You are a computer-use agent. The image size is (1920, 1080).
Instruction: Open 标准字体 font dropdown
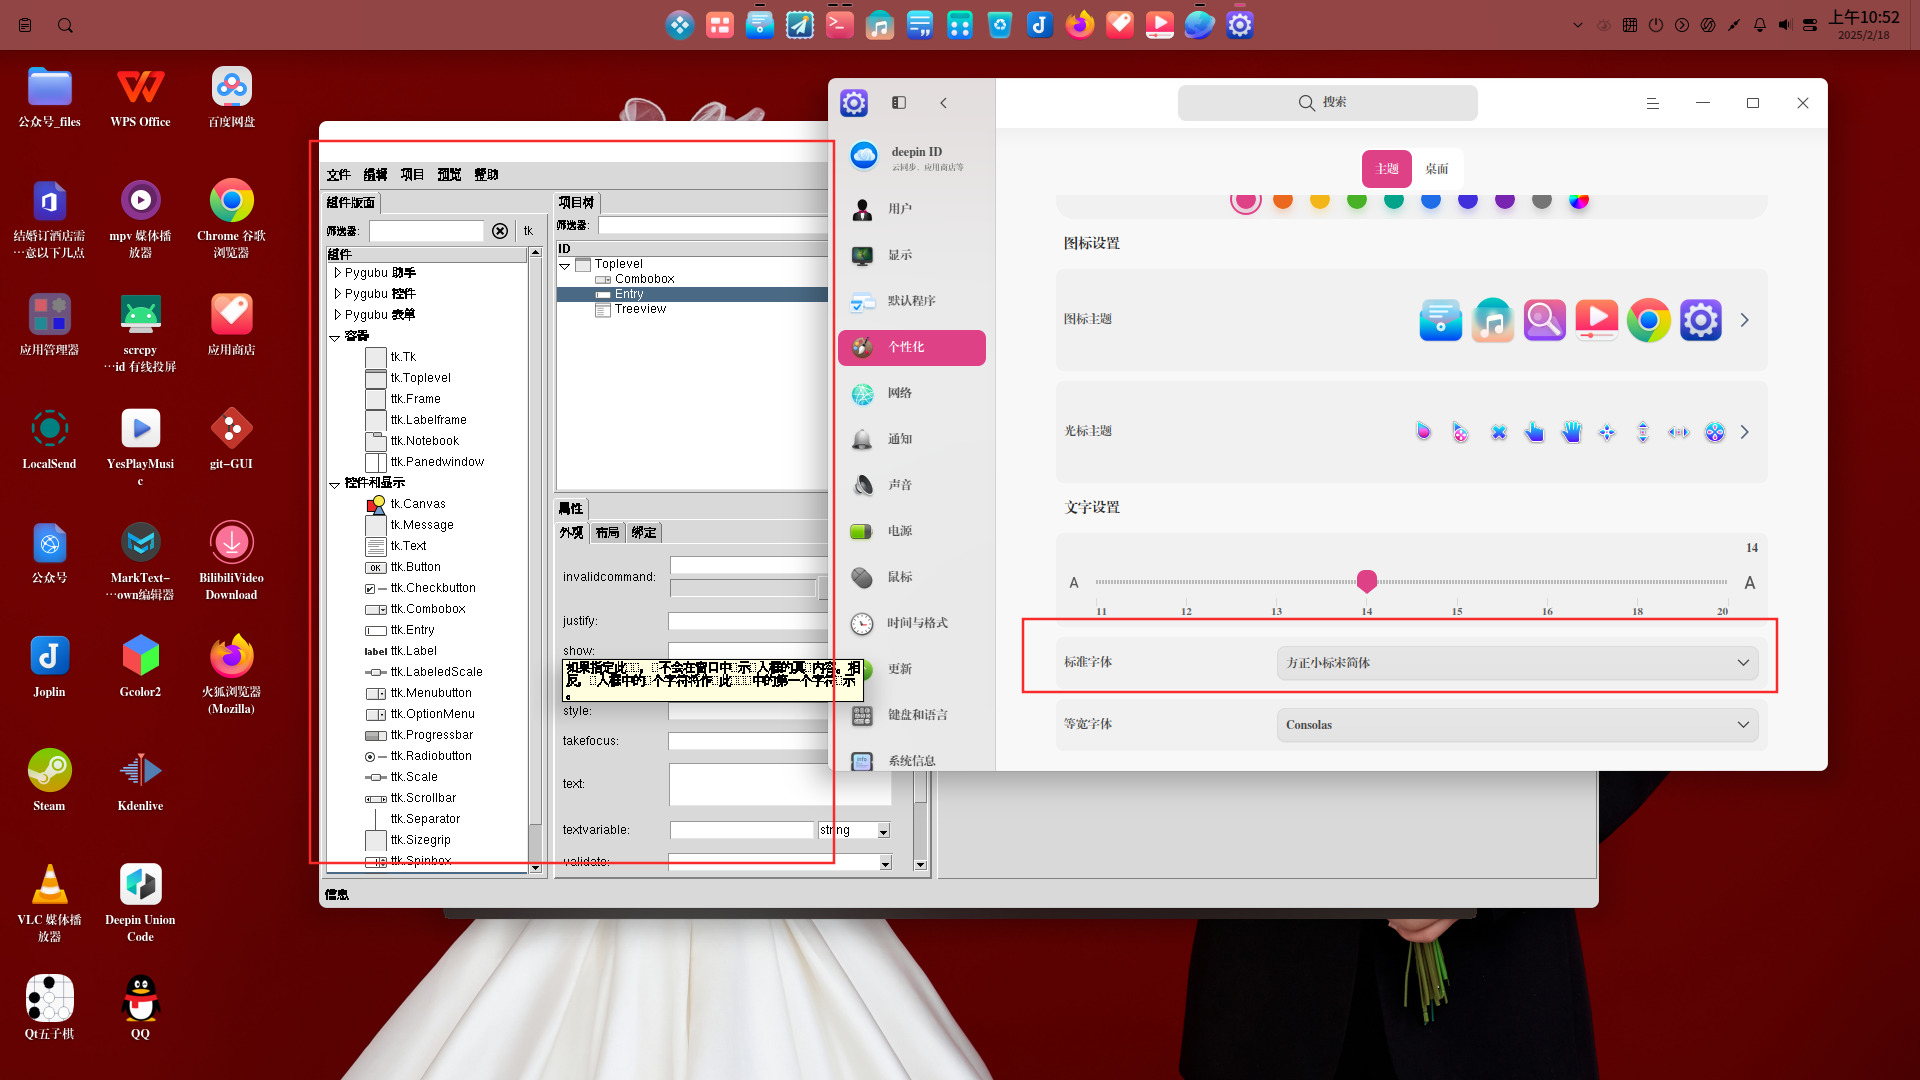pyautogui.click(x=1518, y=663)
